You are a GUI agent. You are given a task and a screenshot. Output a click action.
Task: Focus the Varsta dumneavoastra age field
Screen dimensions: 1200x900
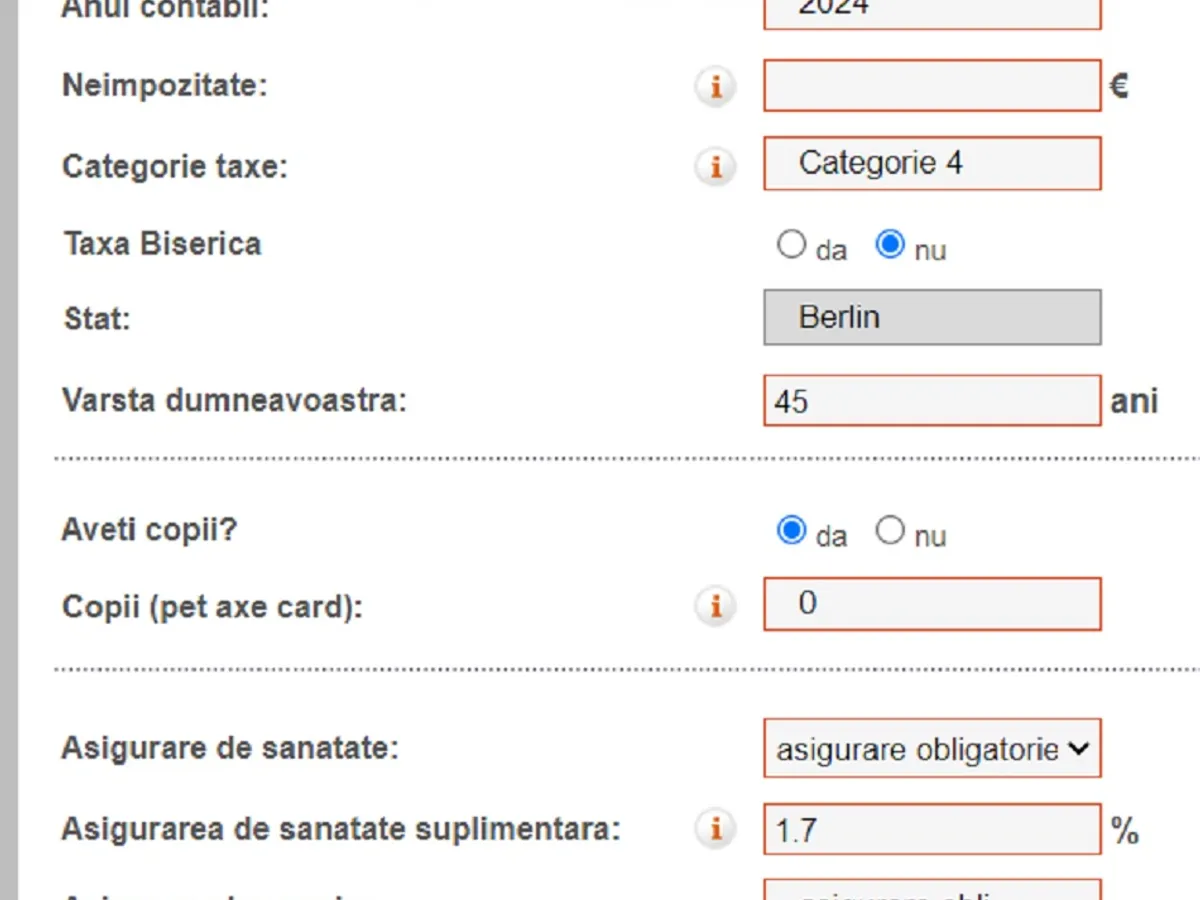932,401
